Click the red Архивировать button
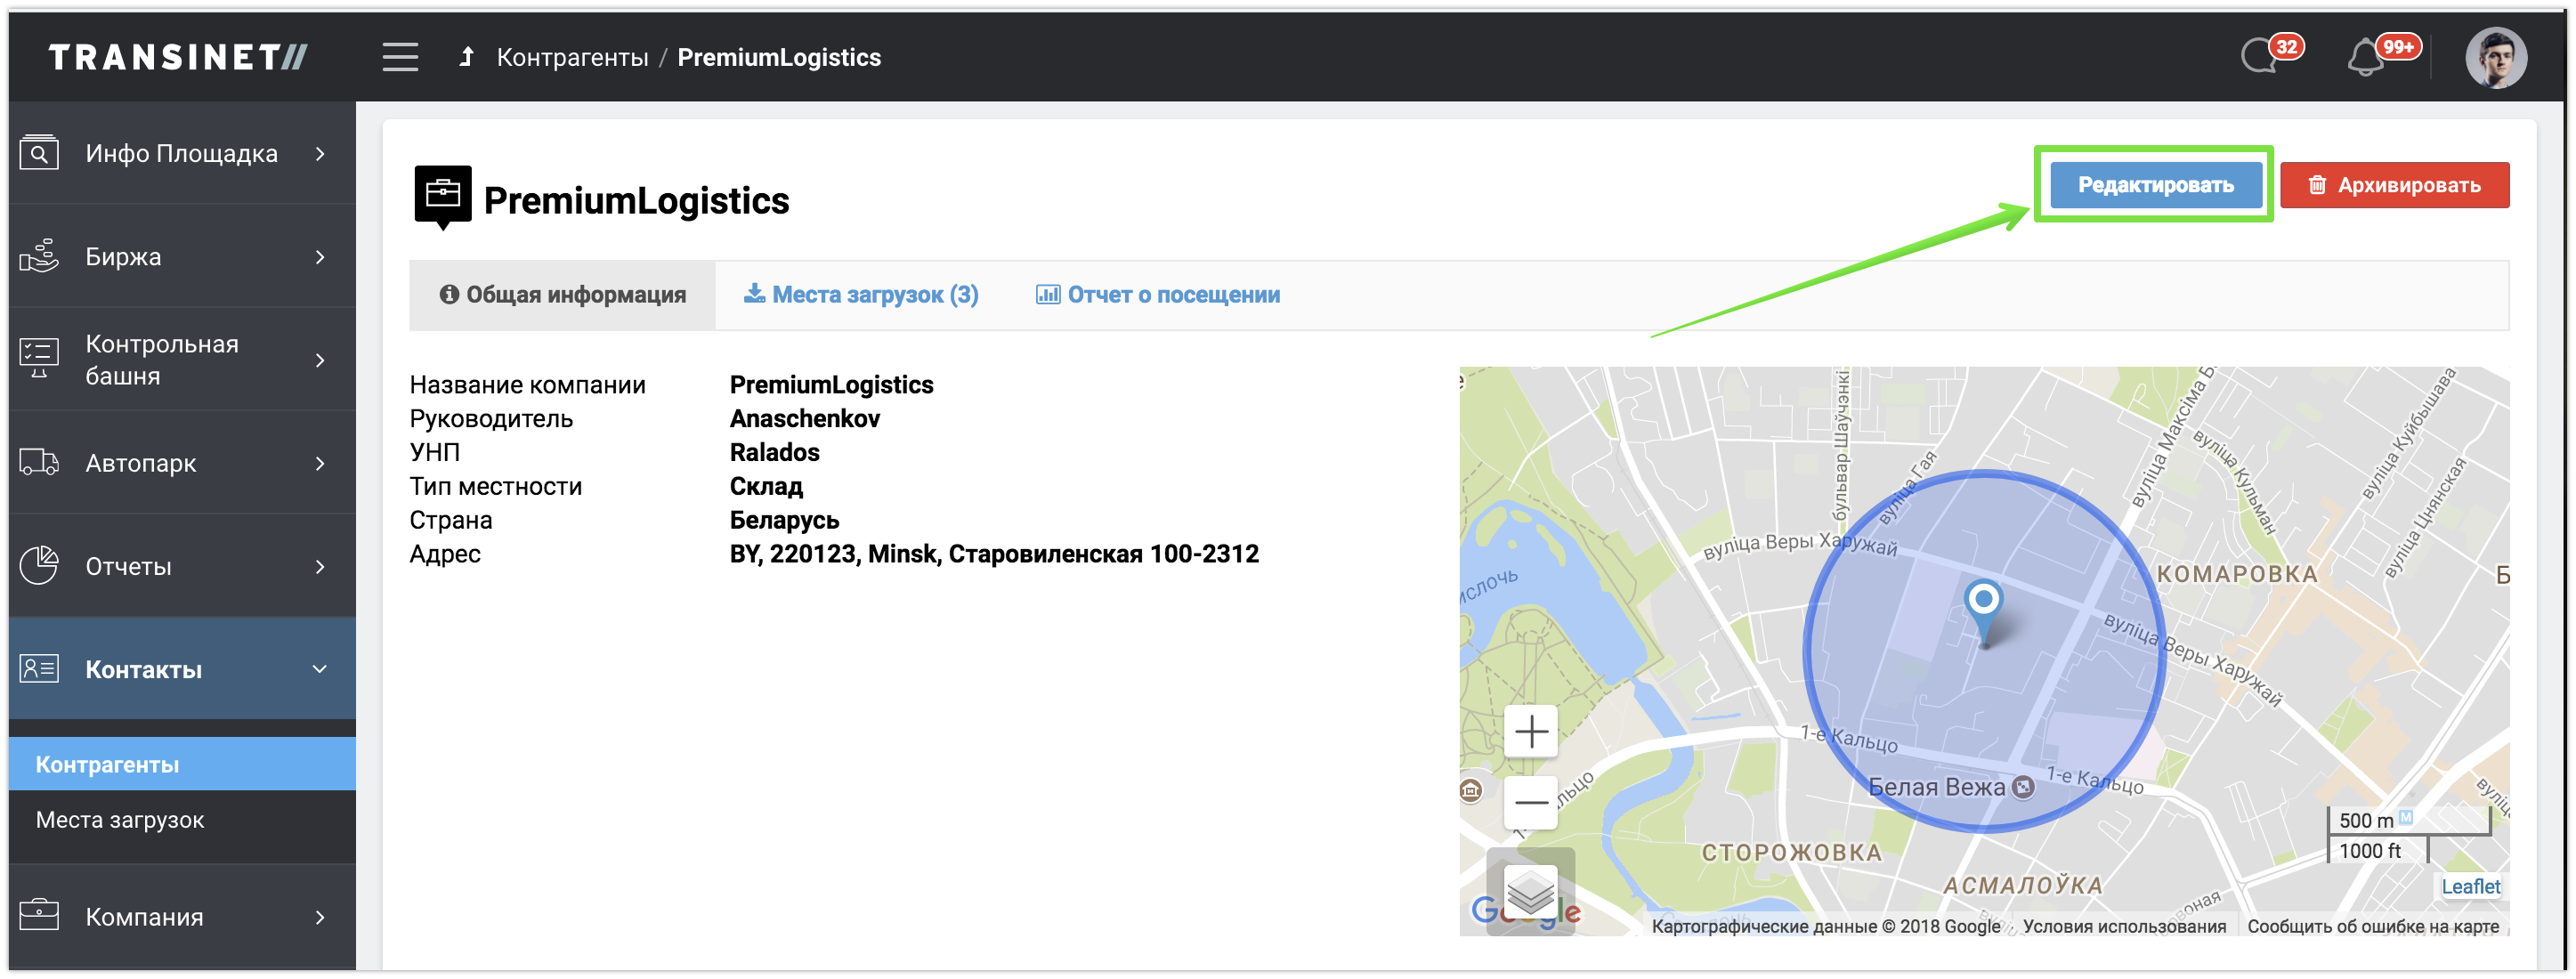 click(2394, 185)
